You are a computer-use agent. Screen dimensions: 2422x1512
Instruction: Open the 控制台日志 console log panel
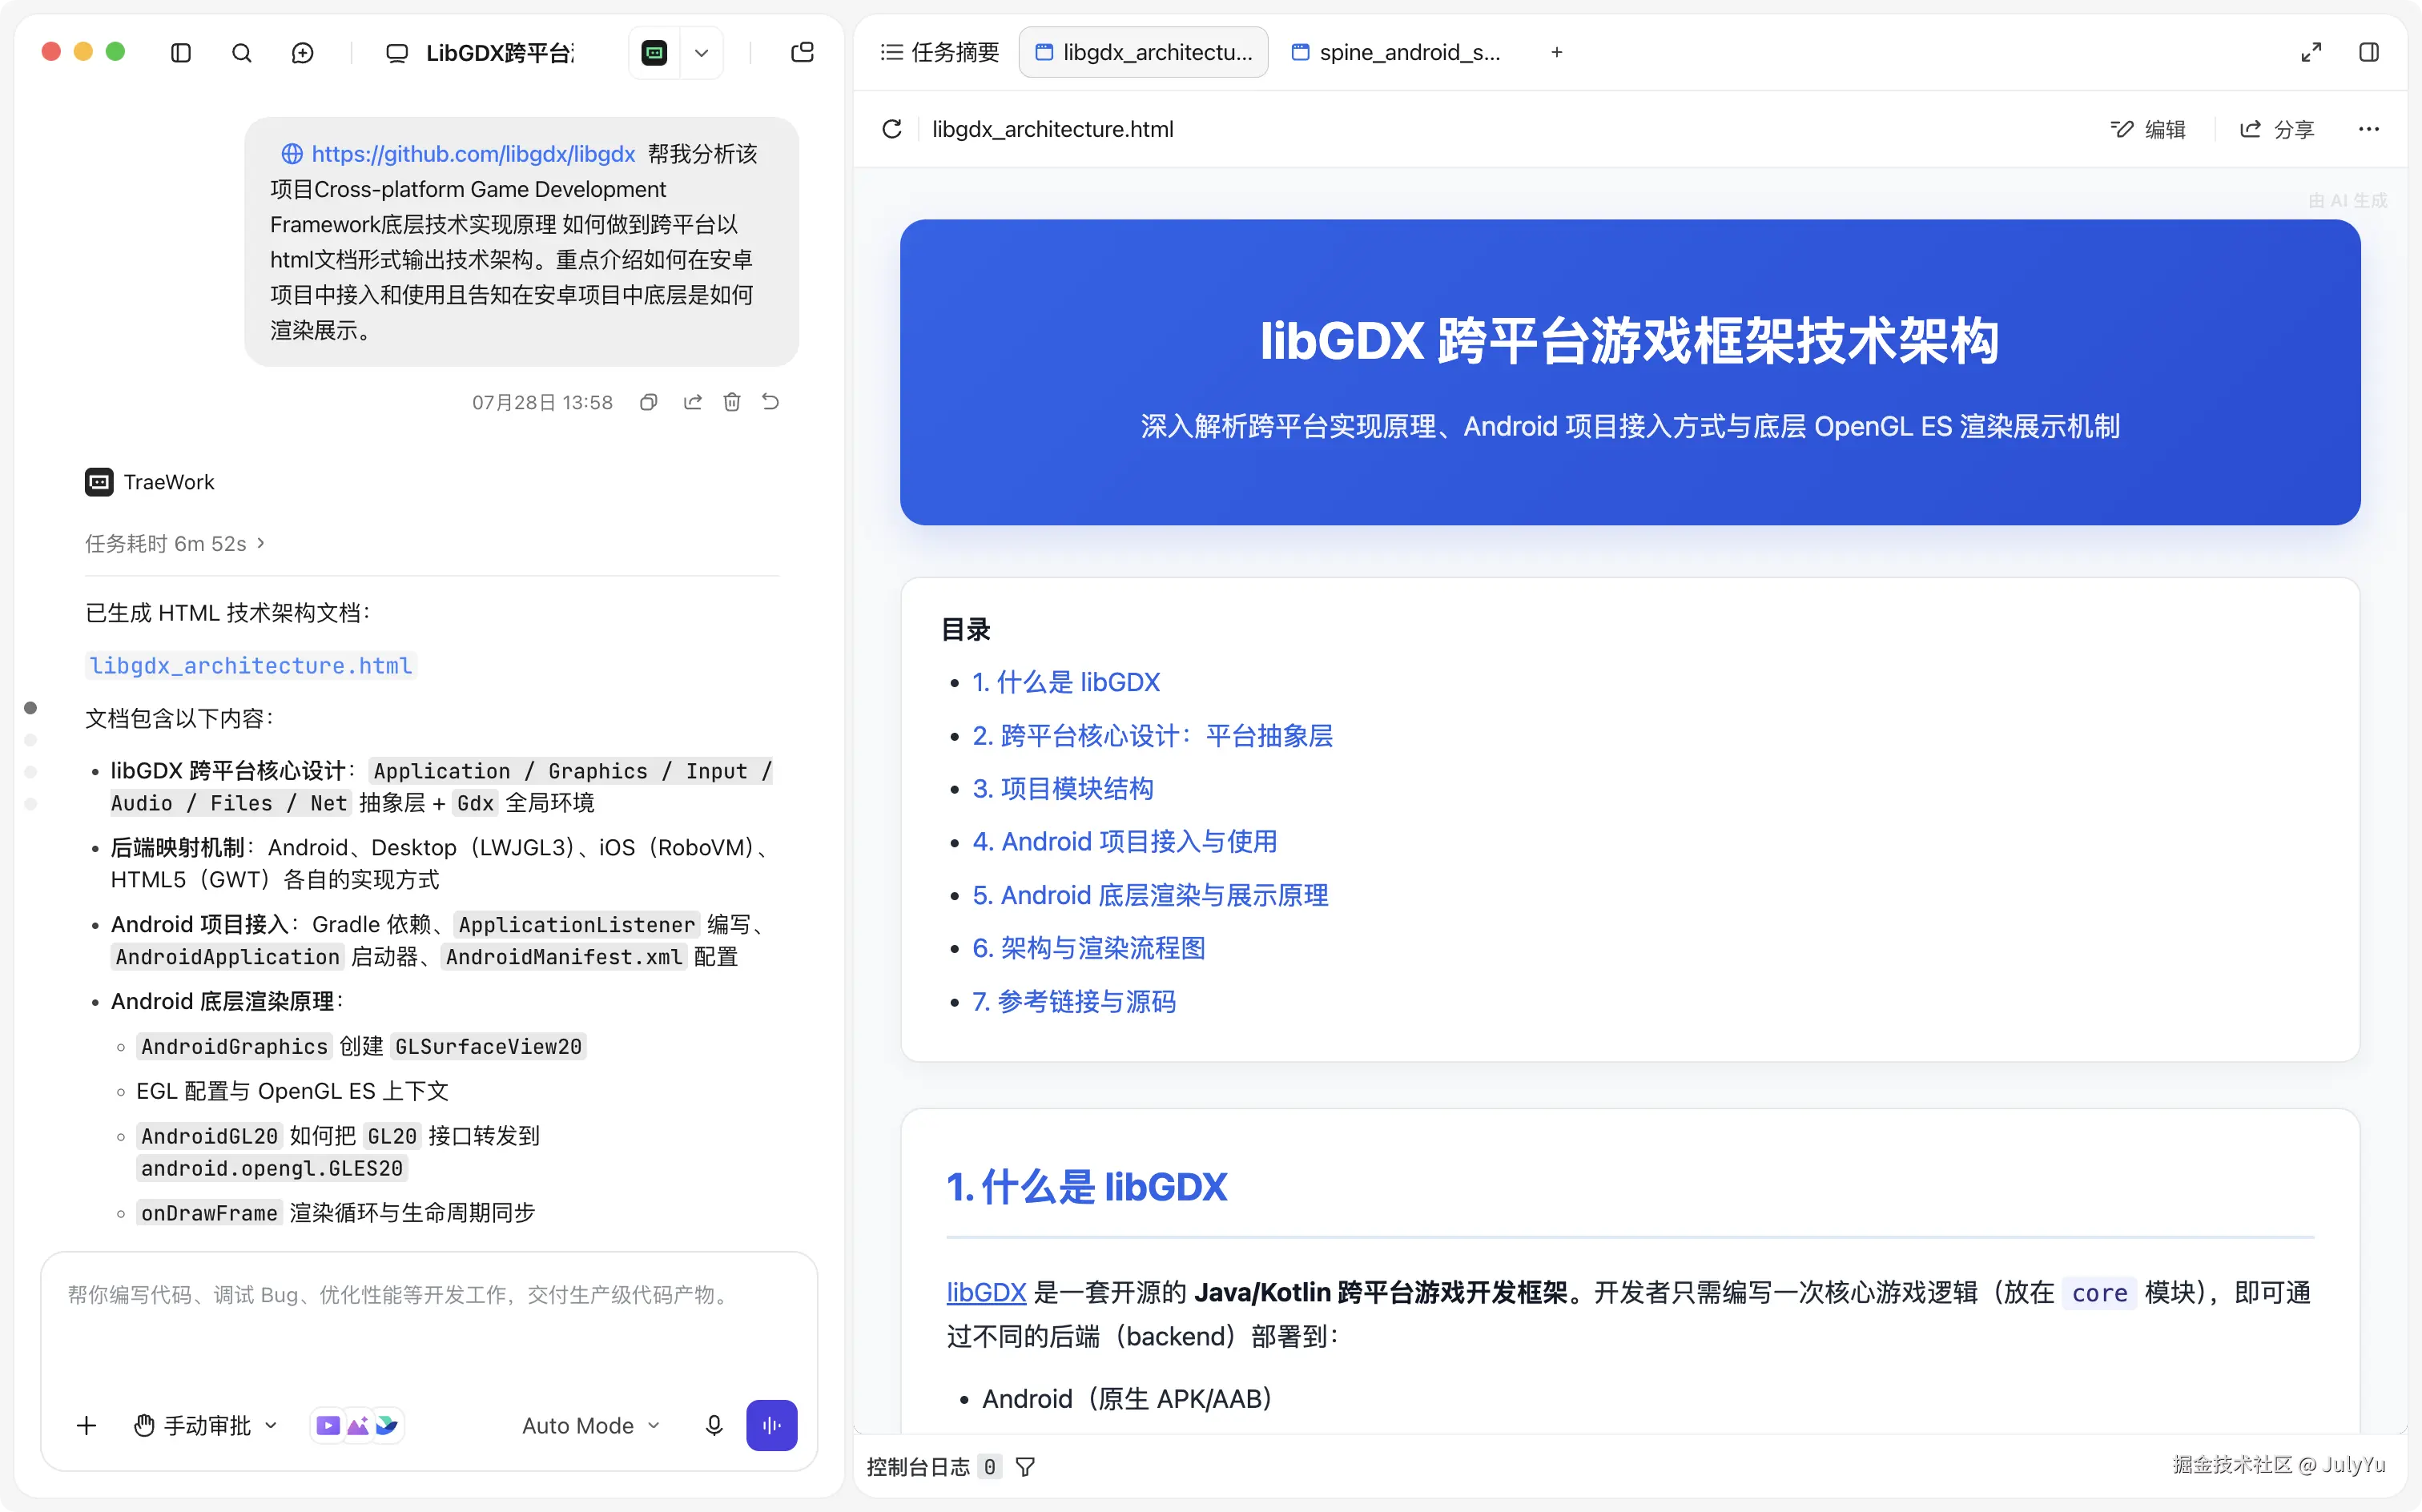pyautogui.click(x=918, y=1467)
